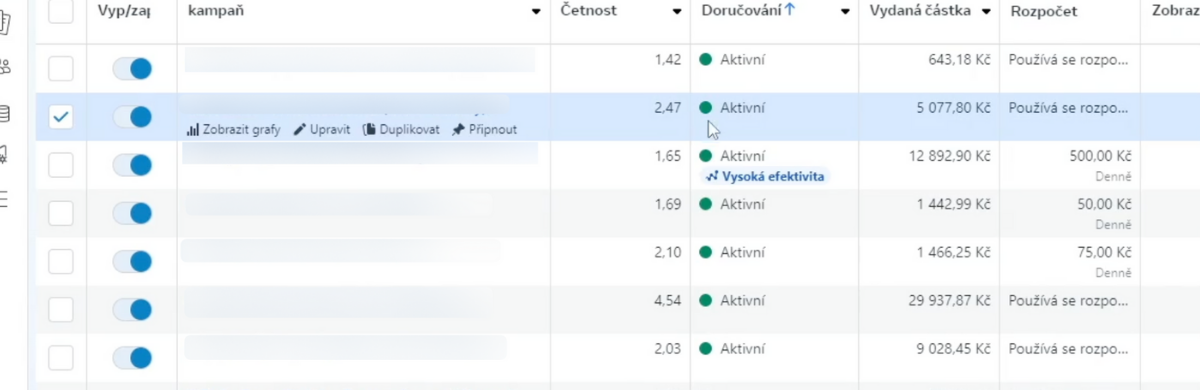Click the Vysoká efektivita badge
Viewport: 1200px width, 390px height.
tap(766, 176)
